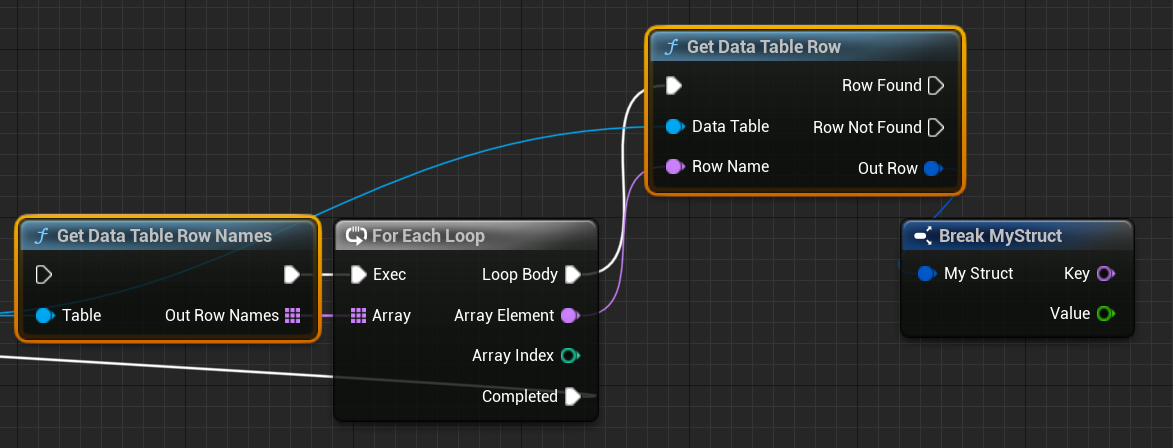Select the Get Data Table Row Names node
The height and width of the screenshot is (448, 1173).
(x=164, y=236)
